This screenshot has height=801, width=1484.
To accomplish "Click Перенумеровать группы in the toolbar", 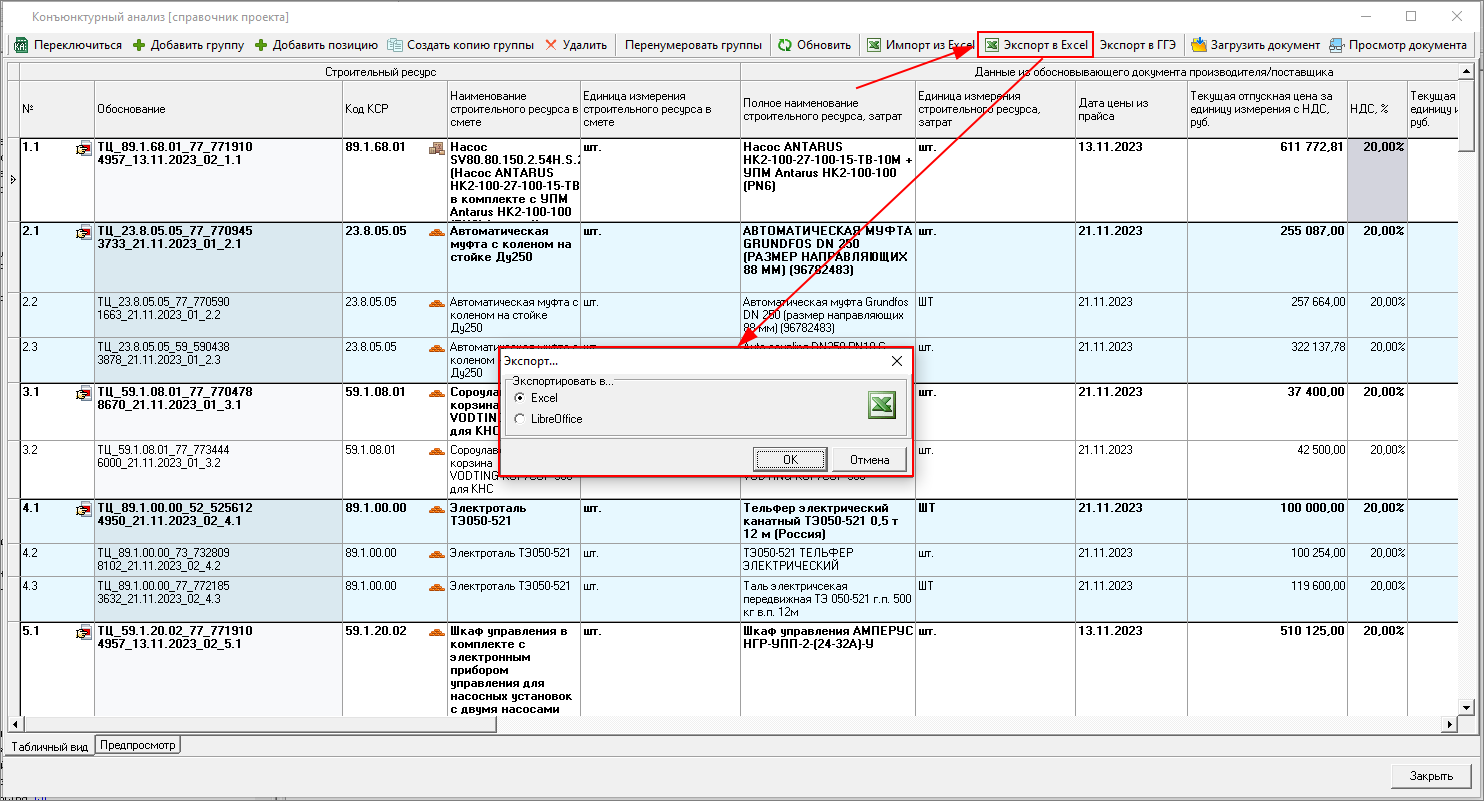I will (x=692, y=45).
